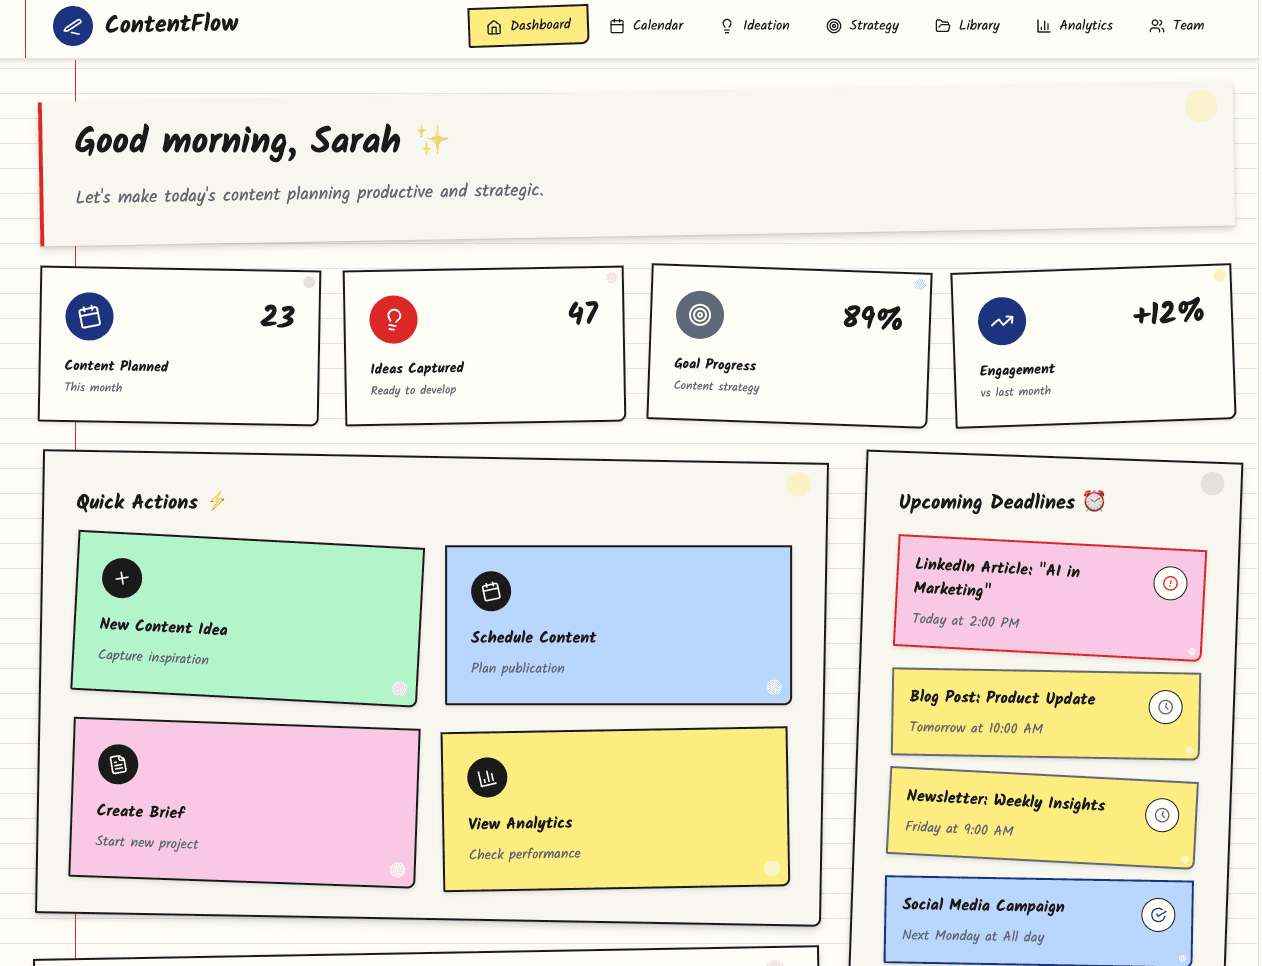Click 'Tomorrow at 10:00 AM' deadline time
Viewport: 1262px width, 966px height.
click(976, 728)
